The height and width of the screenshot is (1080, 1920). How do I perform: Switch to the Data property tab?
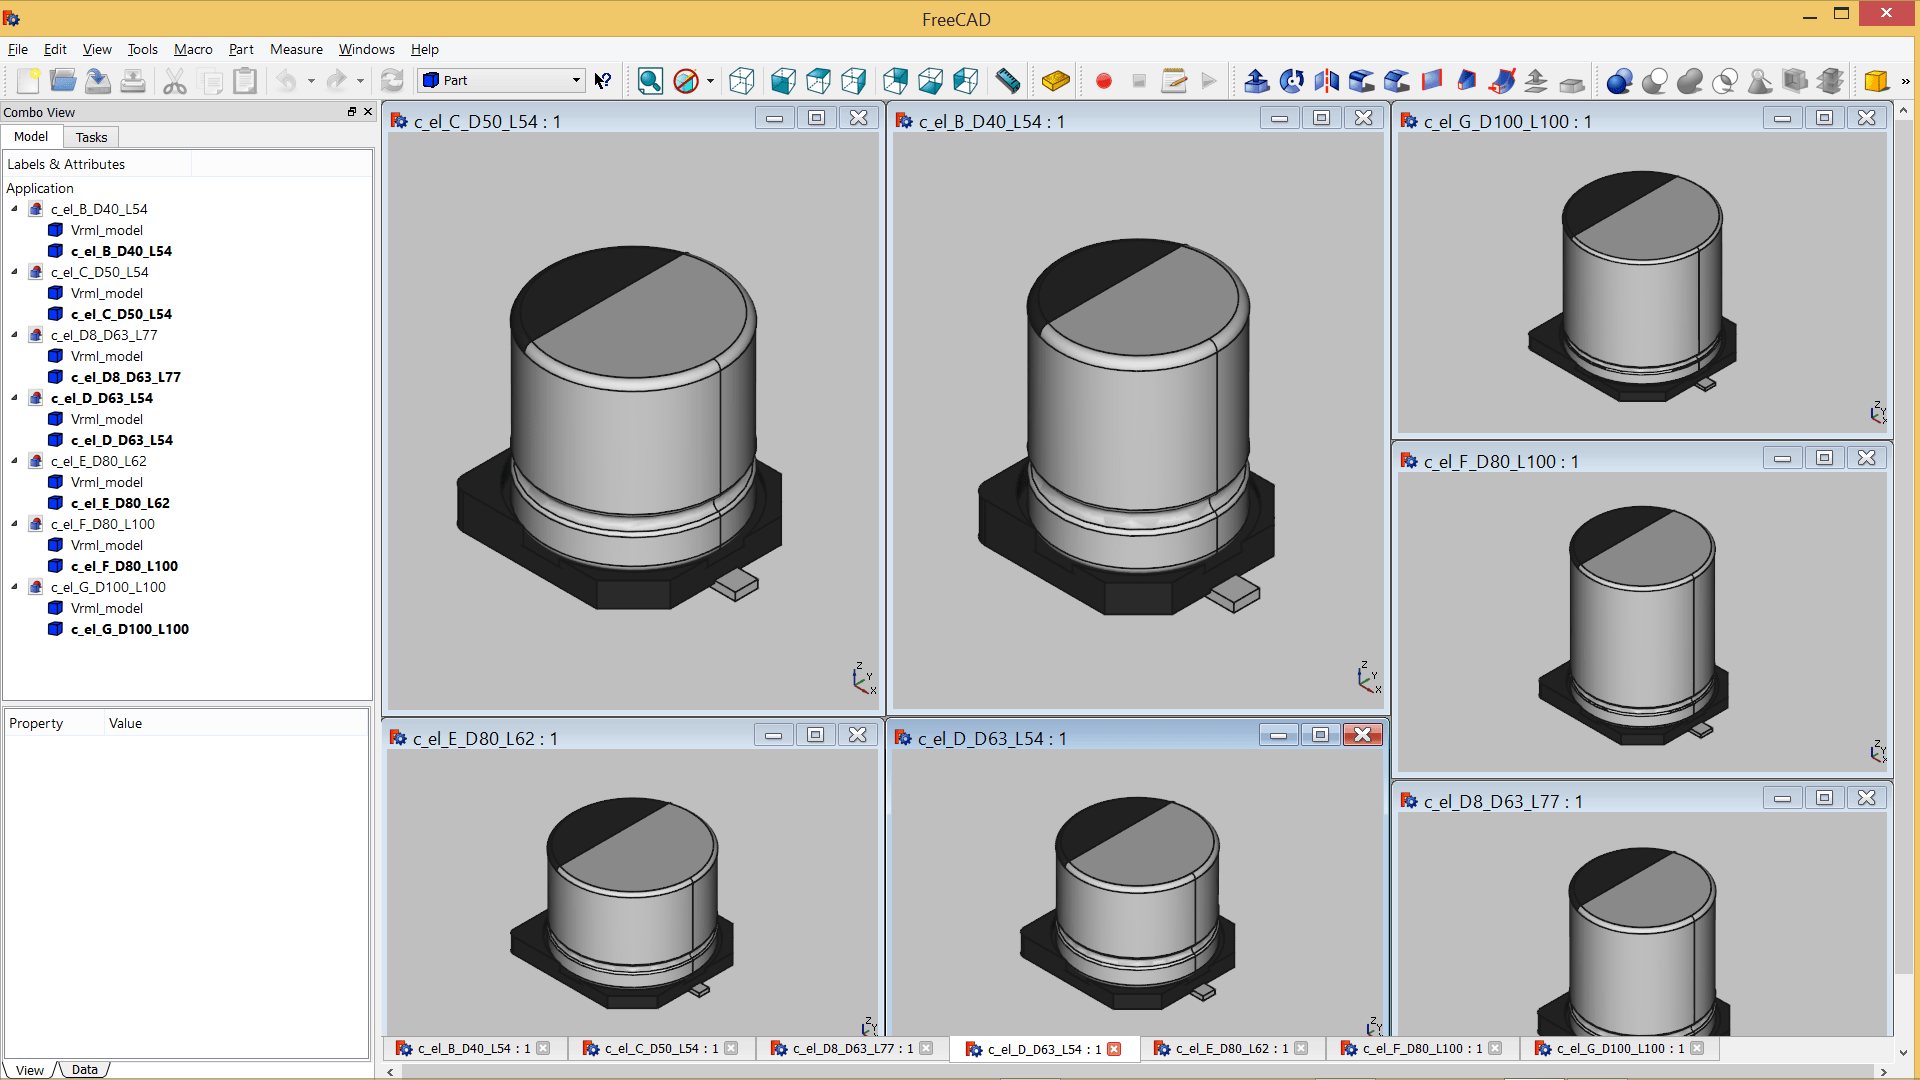(85, 1070)
